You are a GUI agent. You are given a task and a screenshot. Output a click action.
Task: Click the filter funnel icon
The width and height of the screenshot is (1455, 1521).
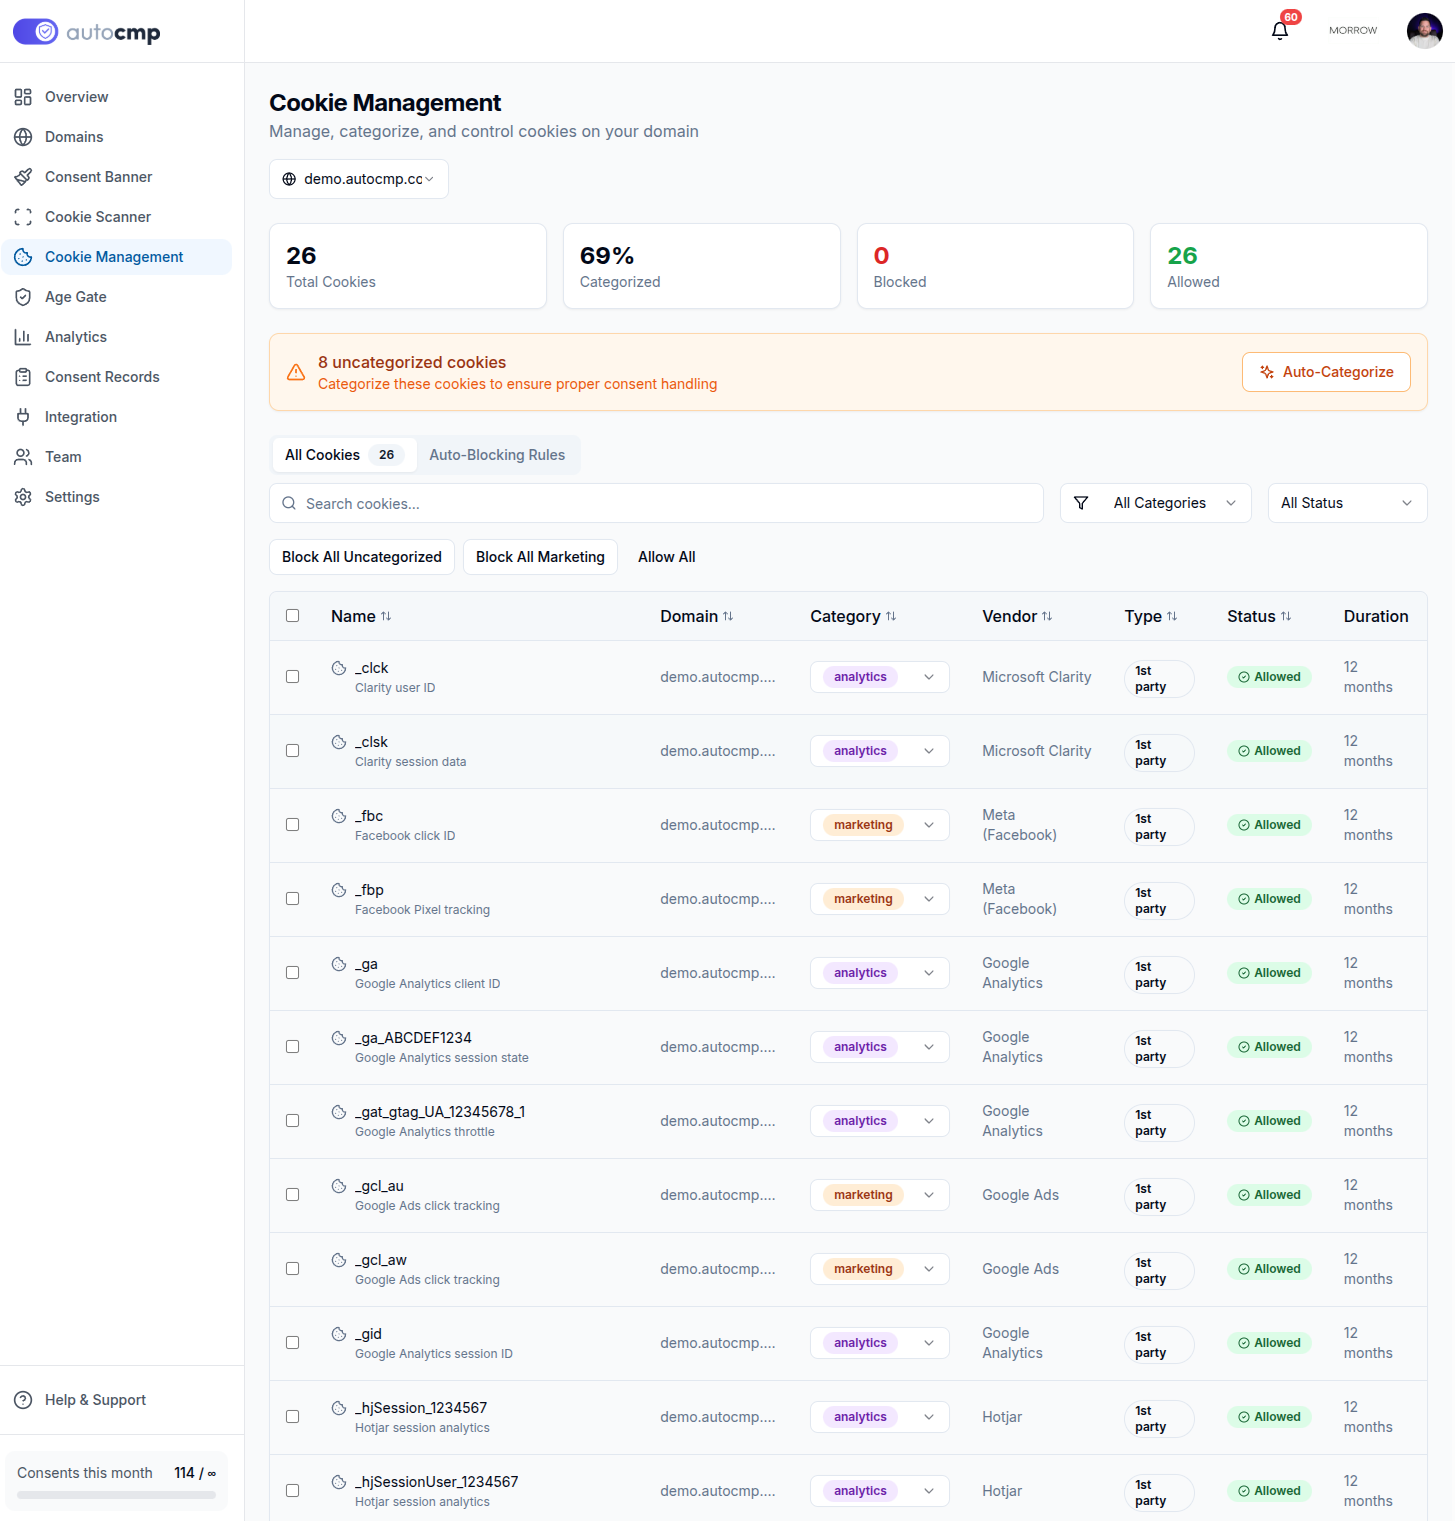tap(1081, 503)
